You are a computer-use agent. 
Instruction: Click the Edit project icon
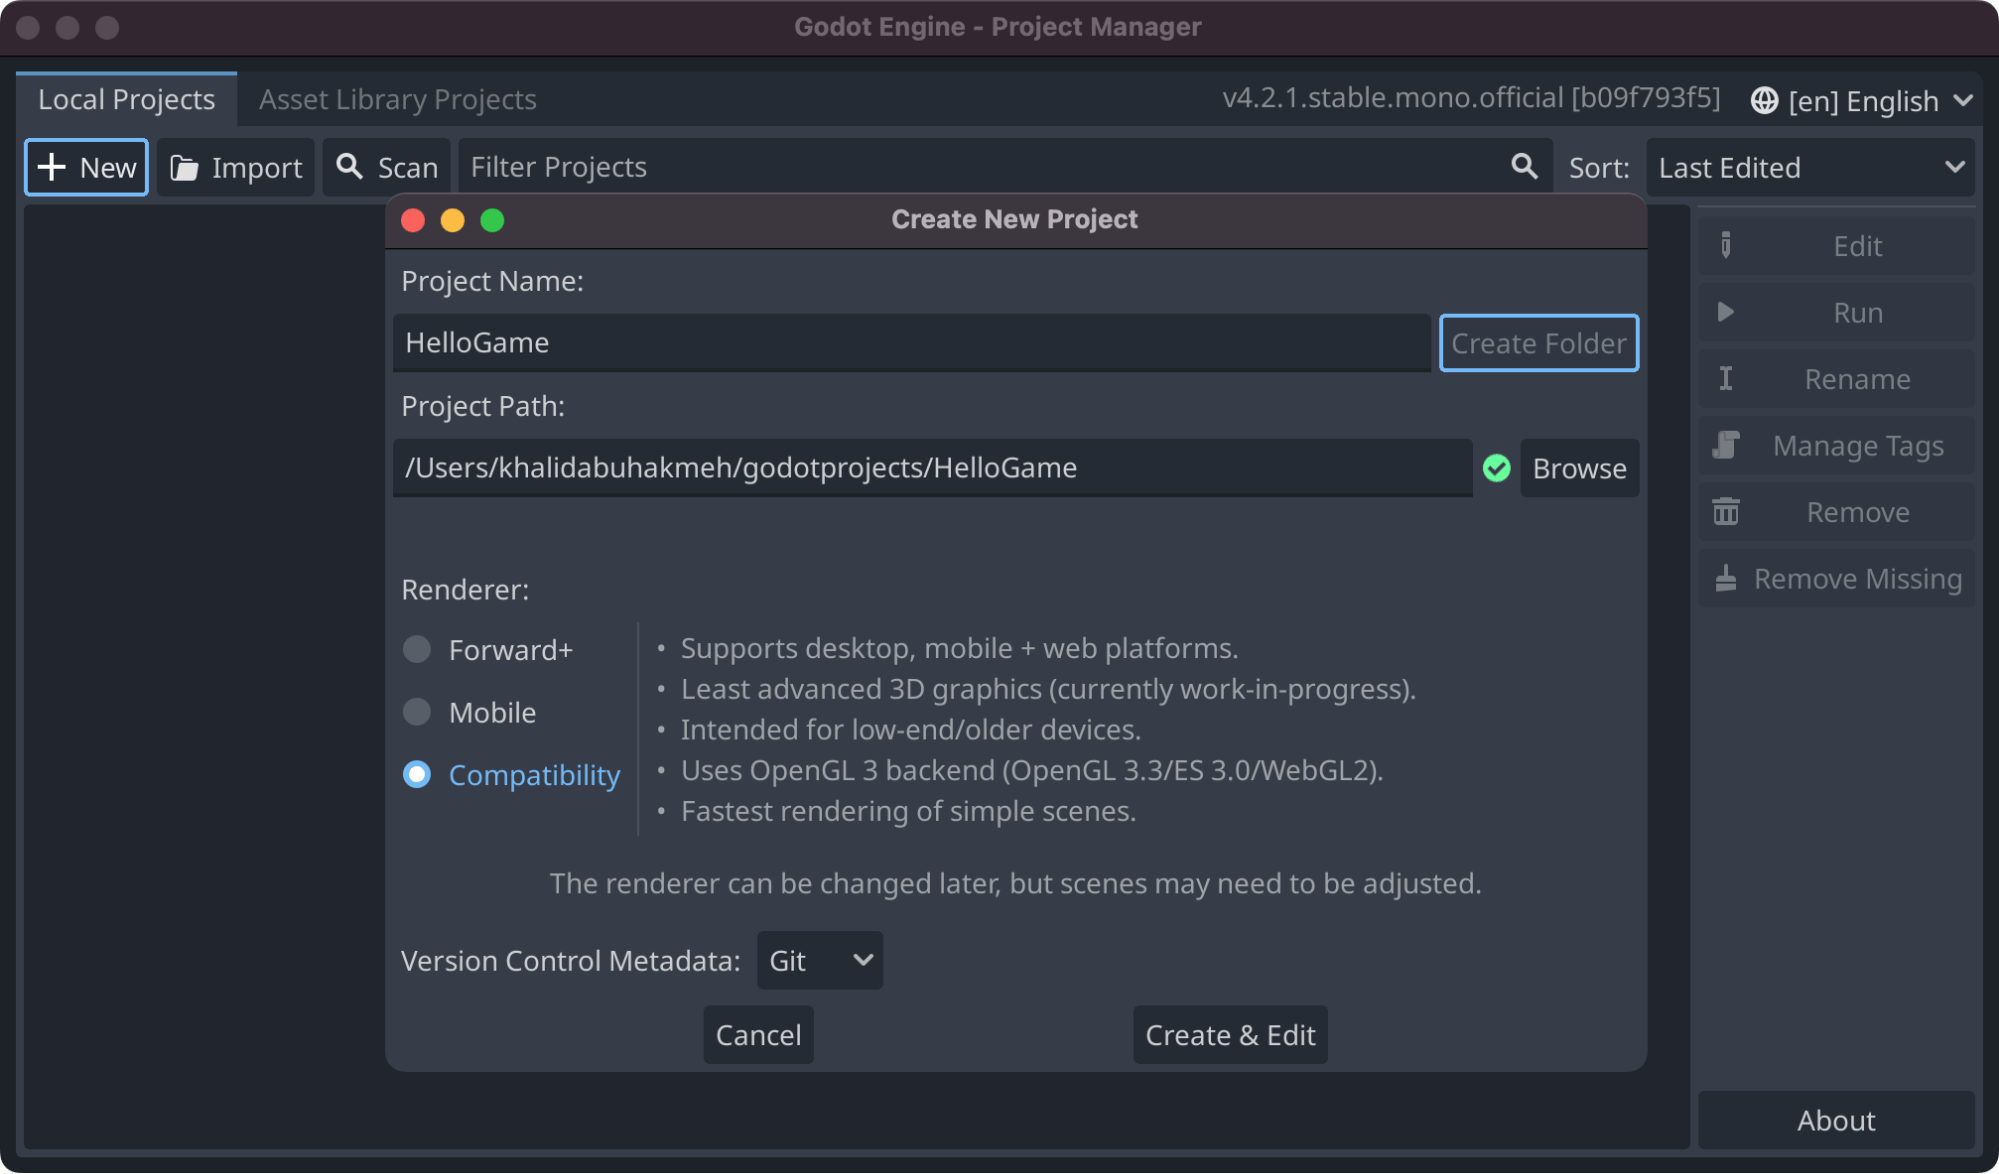click(1722, 247)
